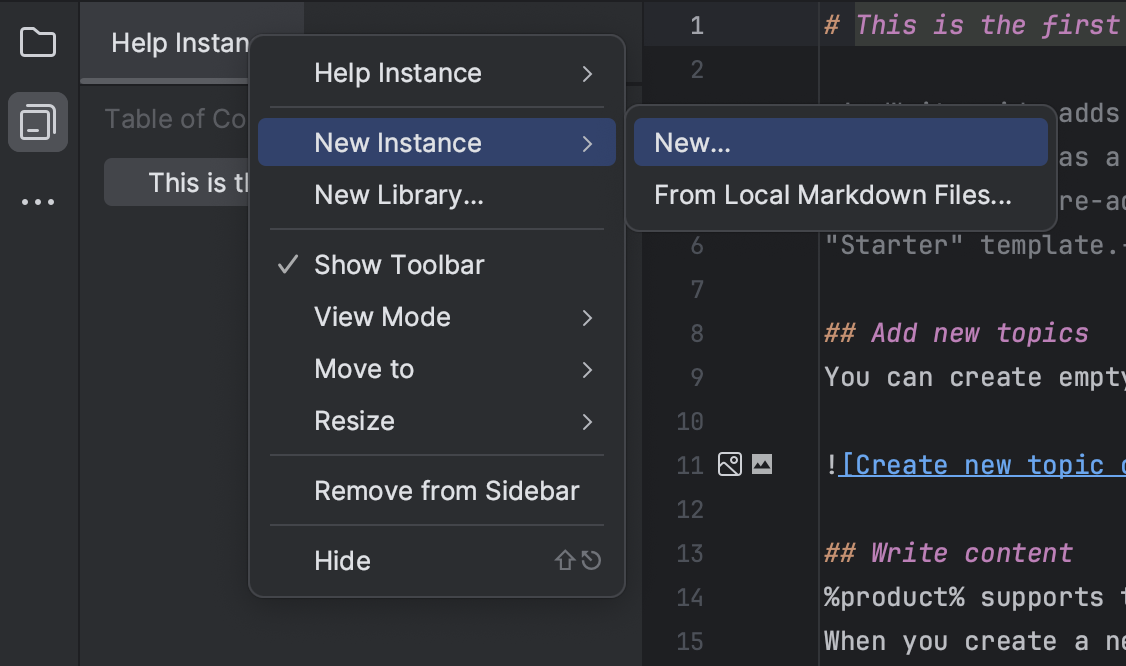Select the highlighted instances panel icon in sidebar

[x=37, y=121]
